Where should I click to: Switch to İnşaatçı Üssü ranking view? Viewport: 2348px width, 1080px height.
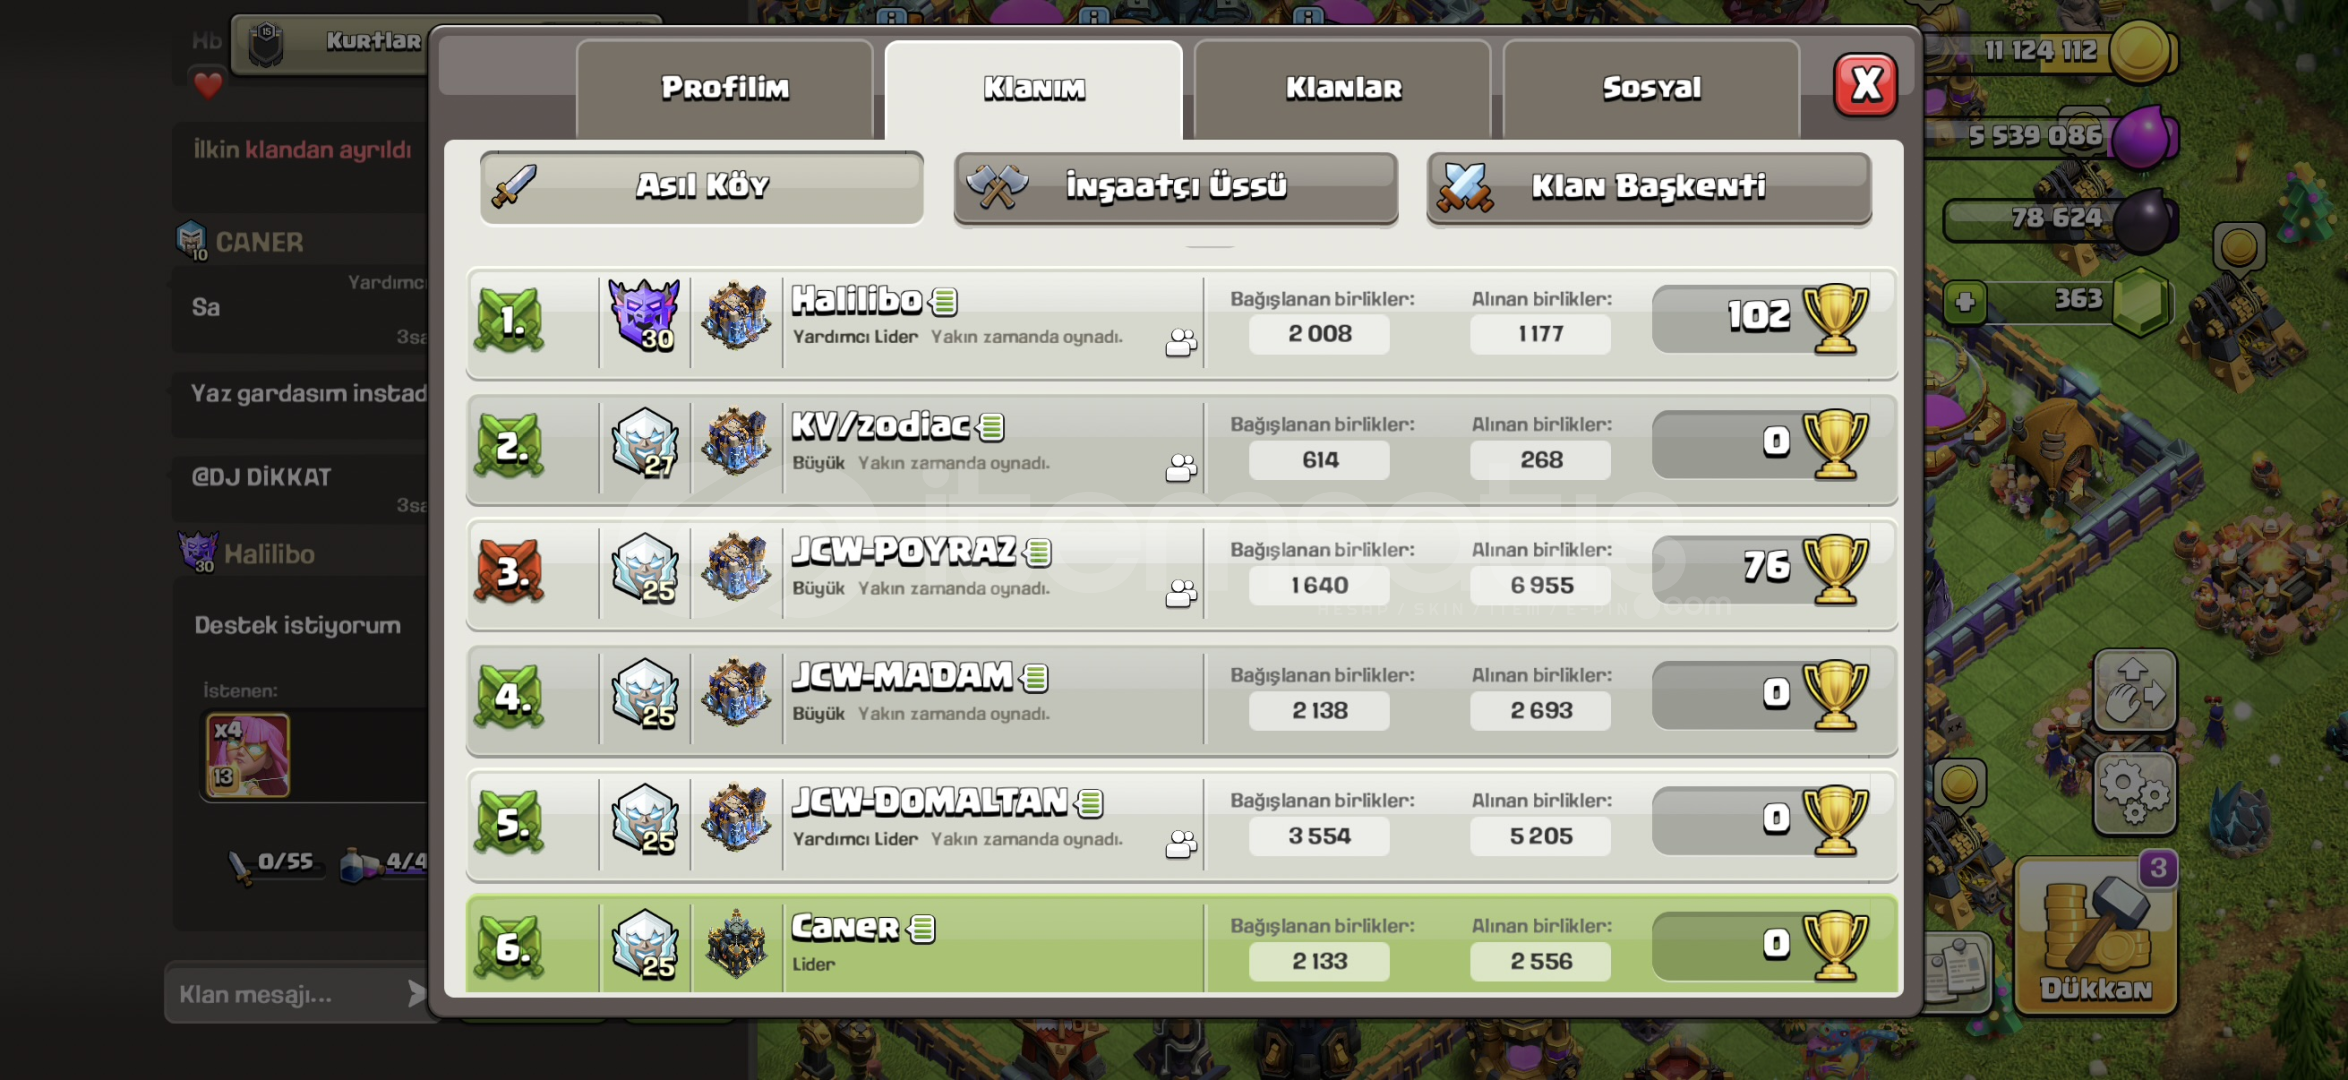click(x=1176, y=187)
